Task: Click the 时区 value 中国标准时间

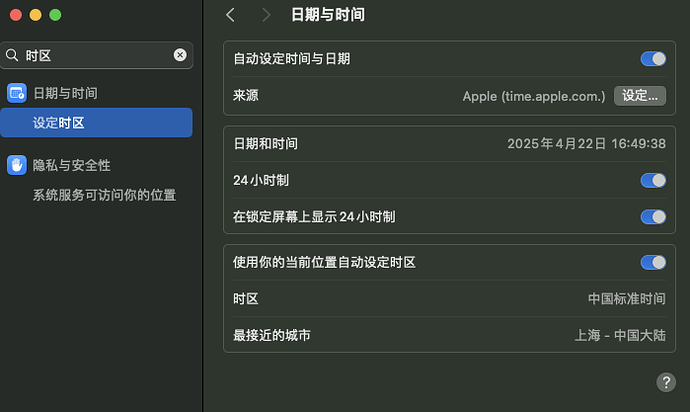Action: pos(627,298)
